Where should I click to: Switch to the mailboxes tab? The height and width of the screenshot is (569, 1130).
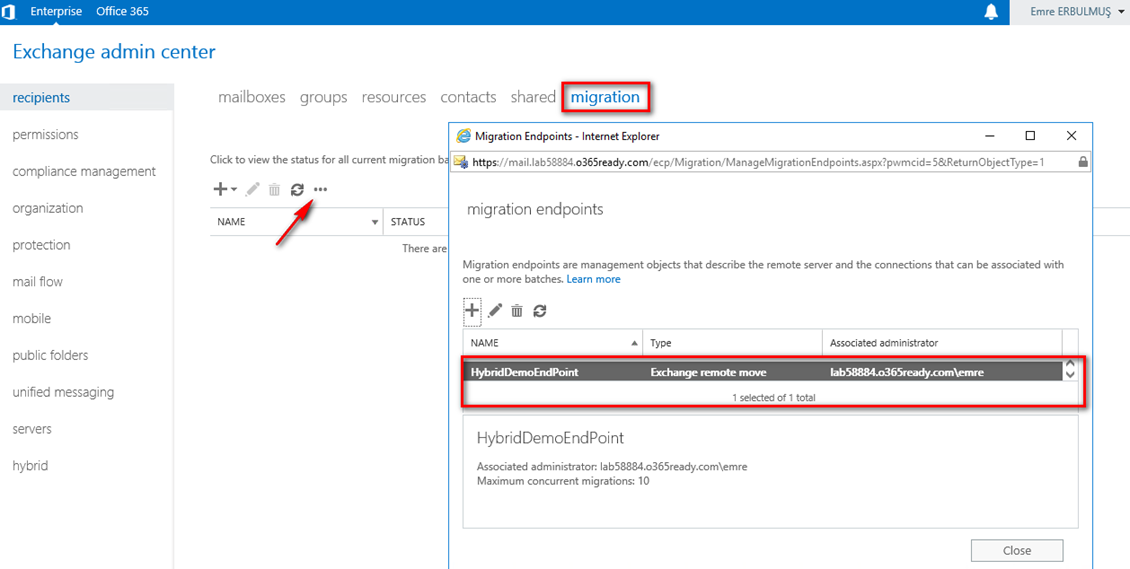click(x=252, y=97)
